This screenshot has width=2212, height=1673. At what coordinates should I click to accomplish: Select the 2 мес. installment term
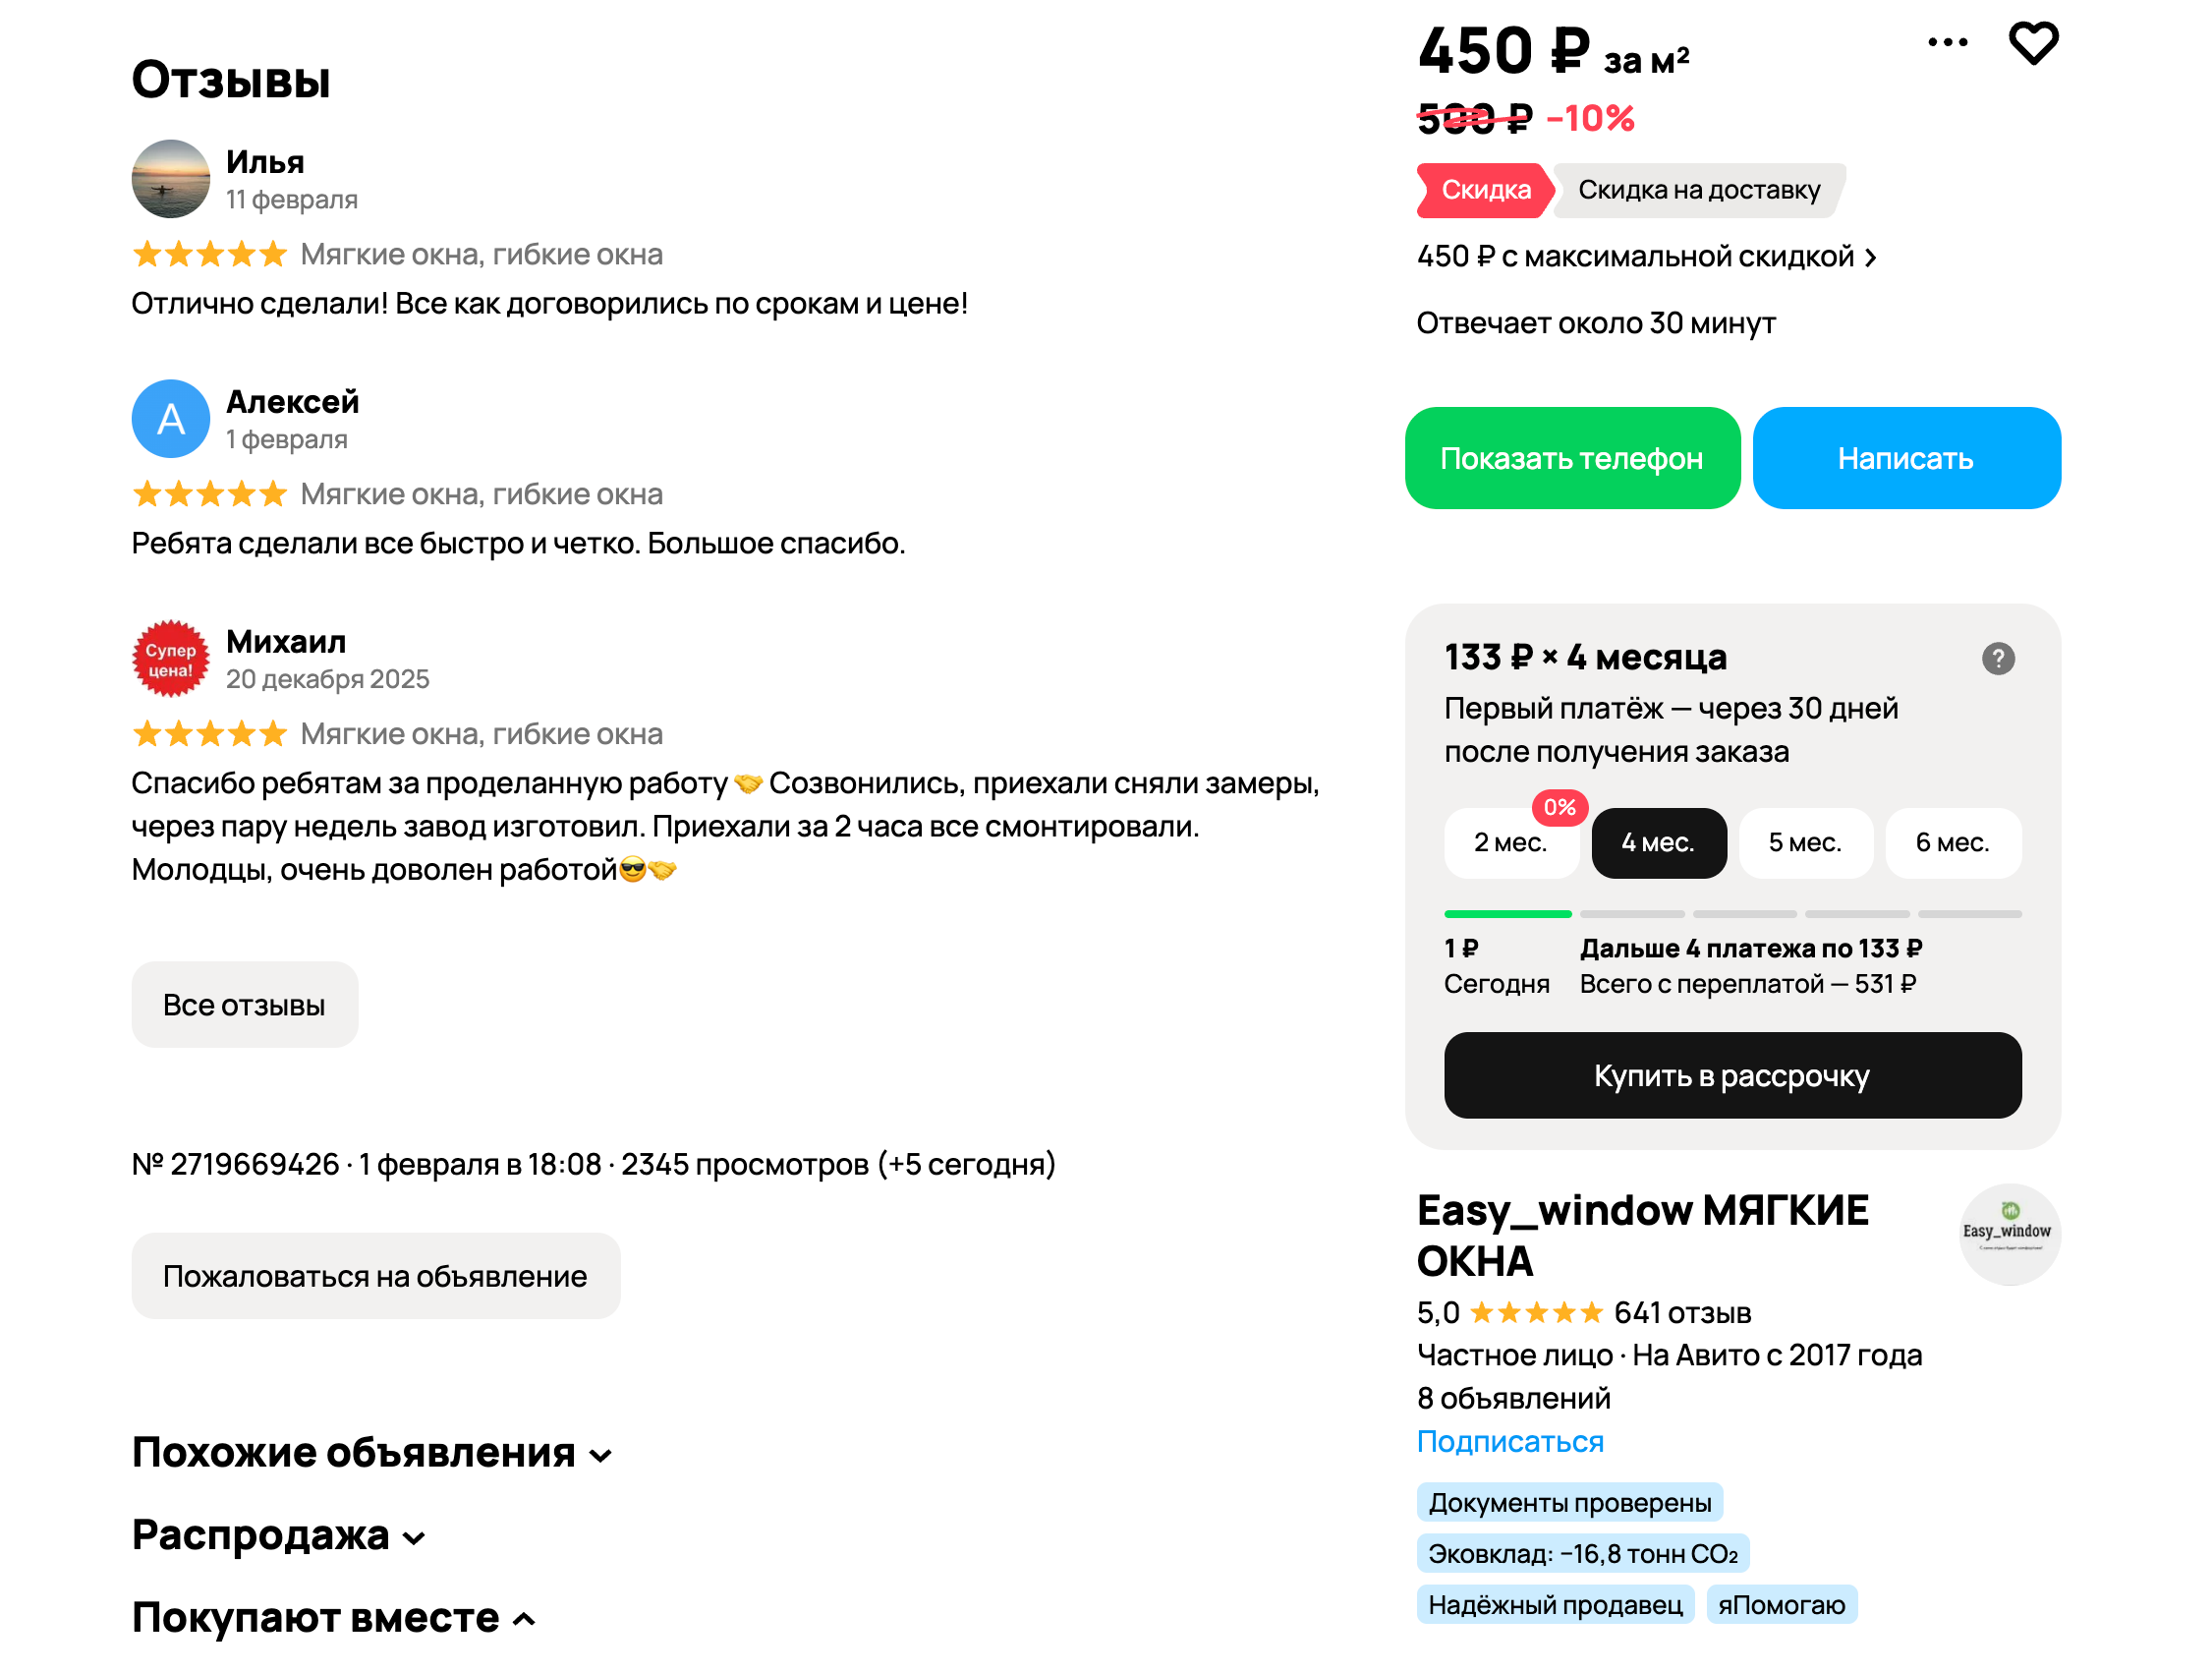click(x=1510, y=843)
